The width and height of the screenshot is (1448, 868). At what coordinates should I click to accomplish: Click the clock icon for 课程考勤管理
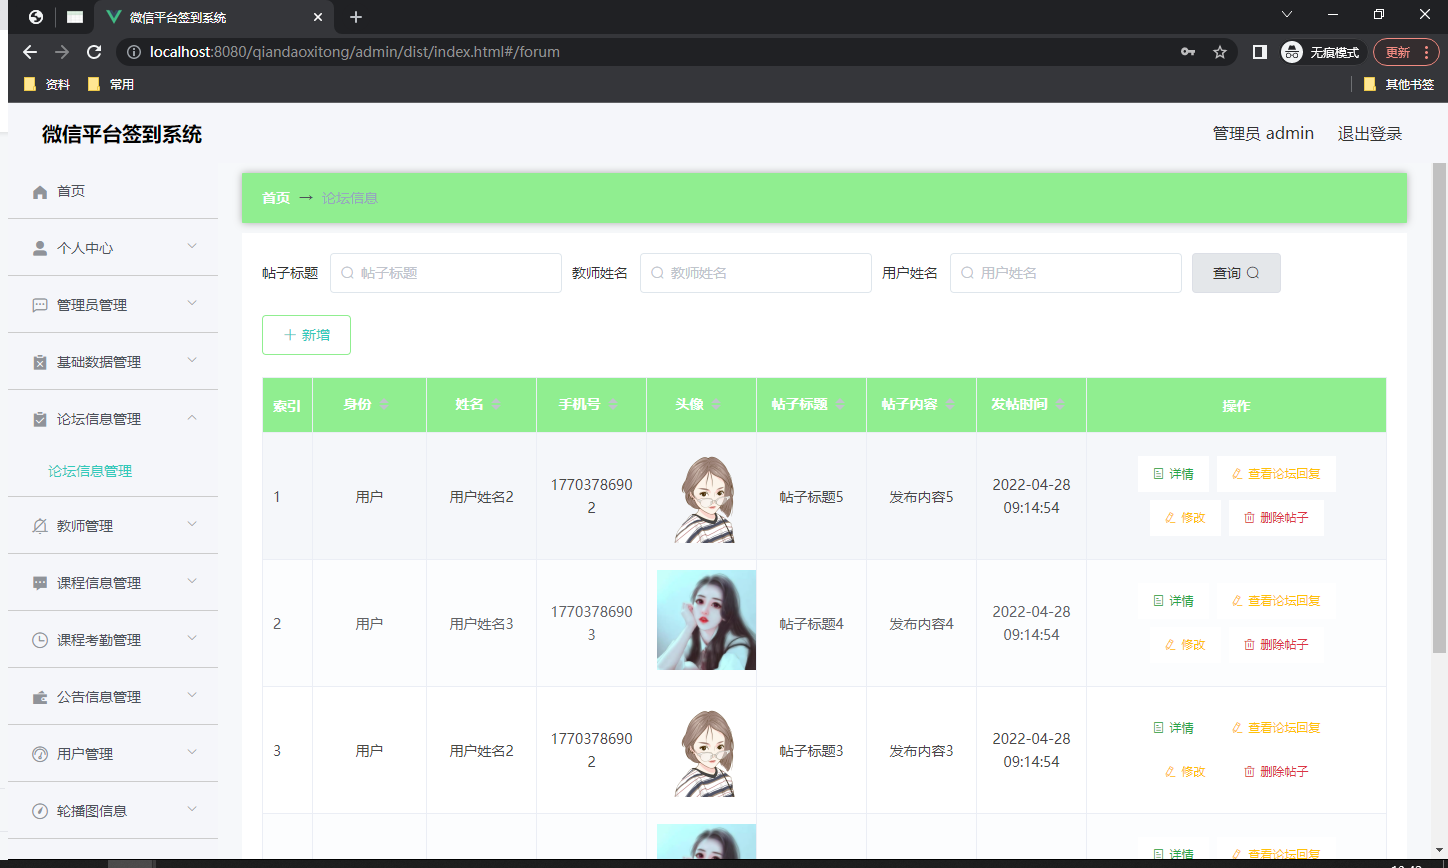(x=39, y=639)
